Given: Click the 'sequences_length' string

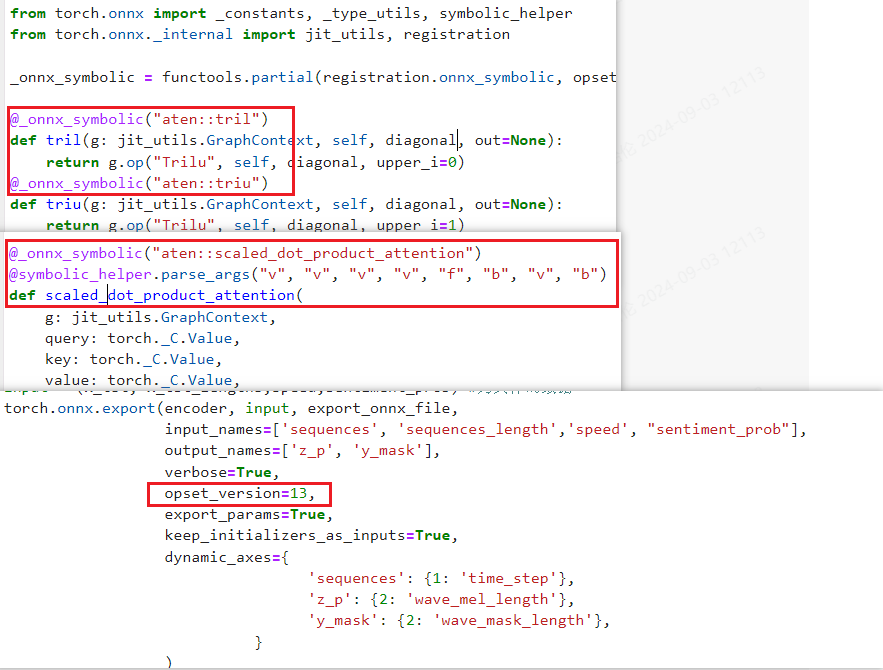Looking at the screenshot, I should (476, 430).
